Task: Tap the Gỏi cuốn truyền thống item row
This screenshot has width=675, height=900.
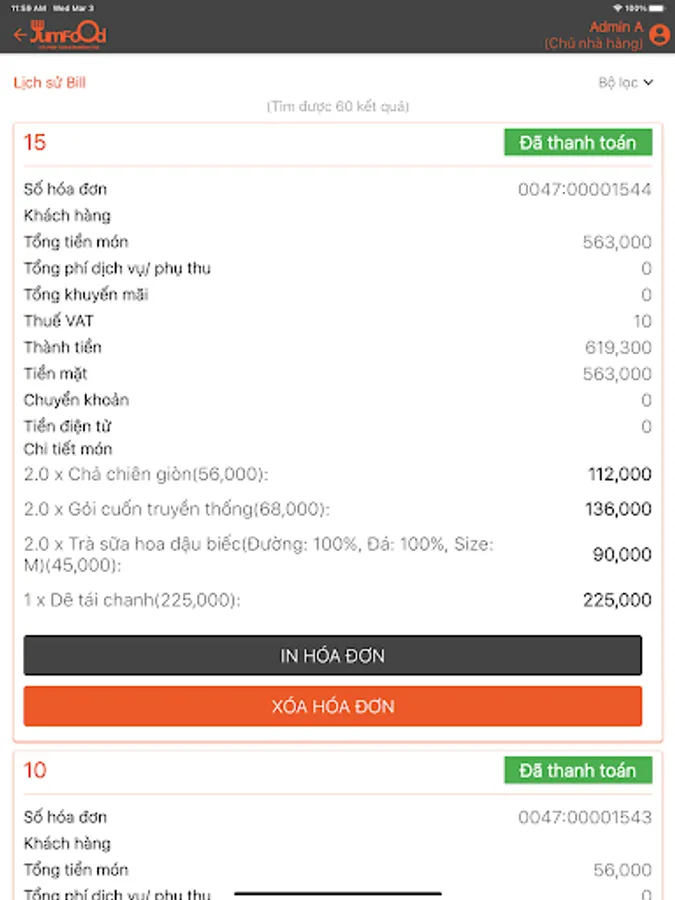Action: 176,510
